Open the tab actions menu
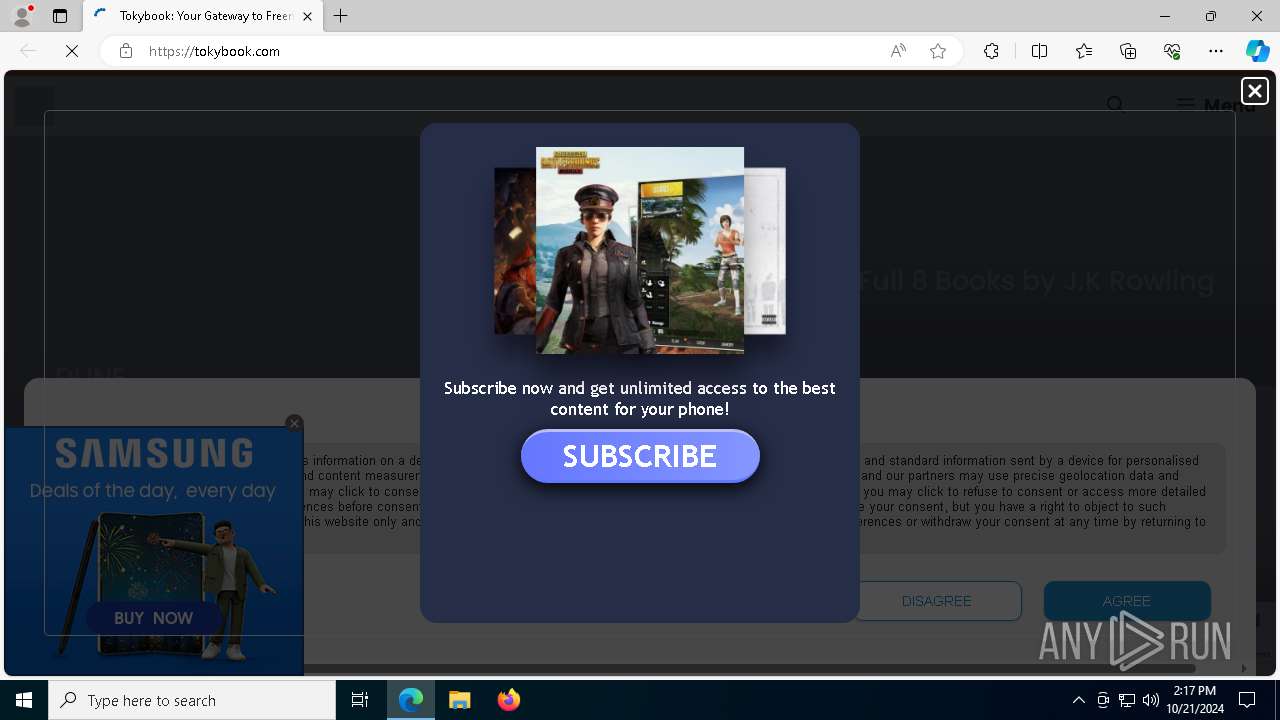Image resolution: width=1280 pixels, height=720 pixels. coord(60,16)
